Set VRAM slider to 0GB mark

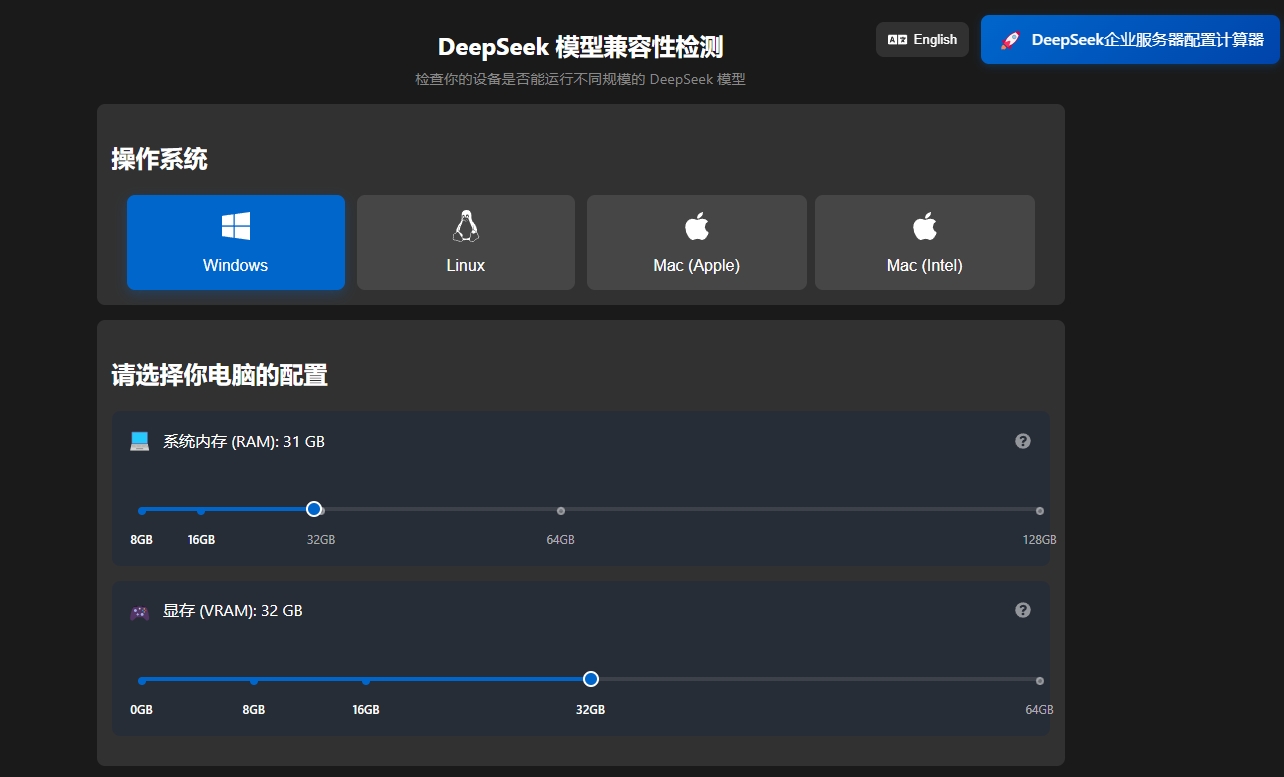tap(142, 680)
